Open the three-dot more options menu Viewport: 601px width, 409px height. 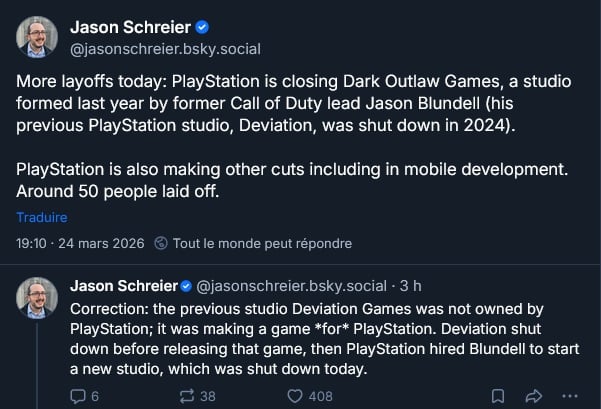click(x=570, y=396)
